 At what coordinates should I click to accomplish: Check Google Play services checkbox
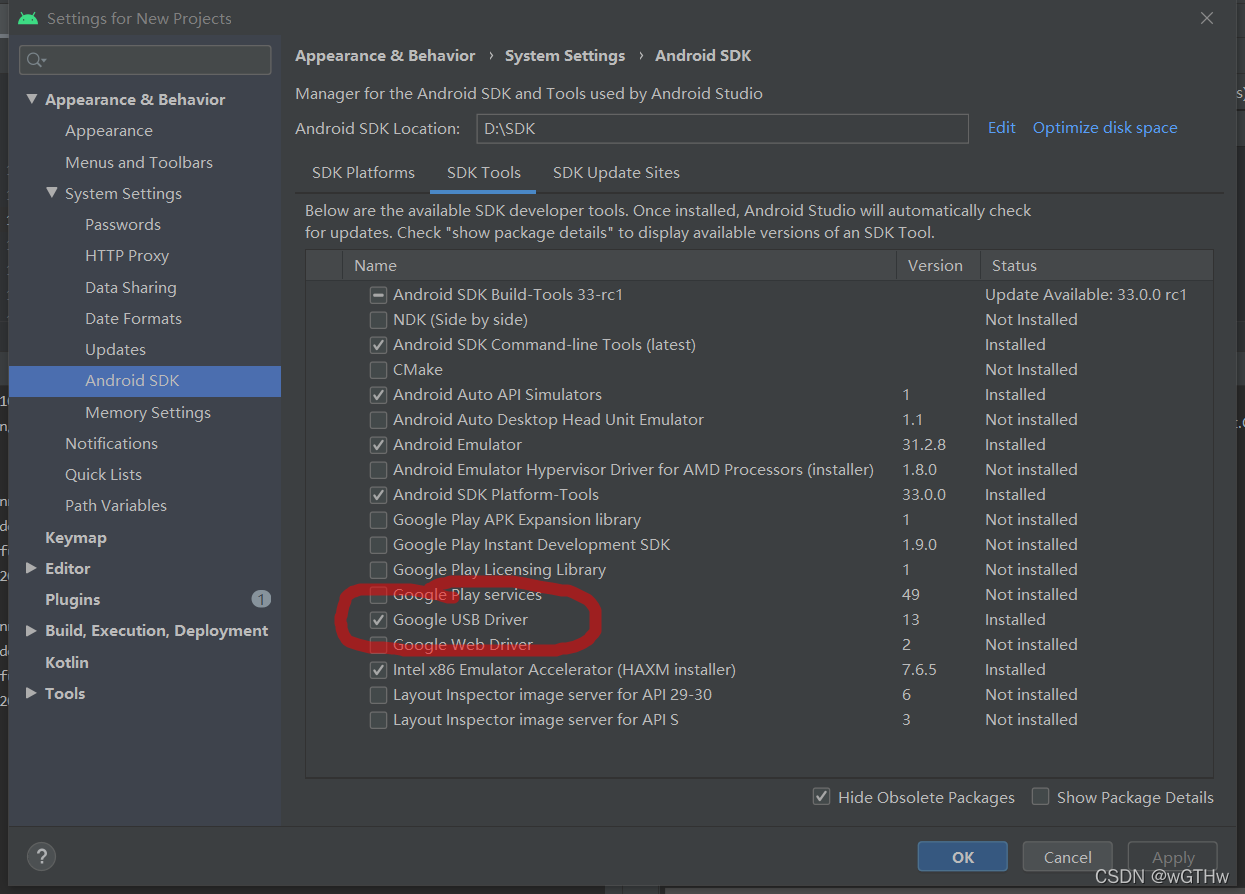[378, 595]
